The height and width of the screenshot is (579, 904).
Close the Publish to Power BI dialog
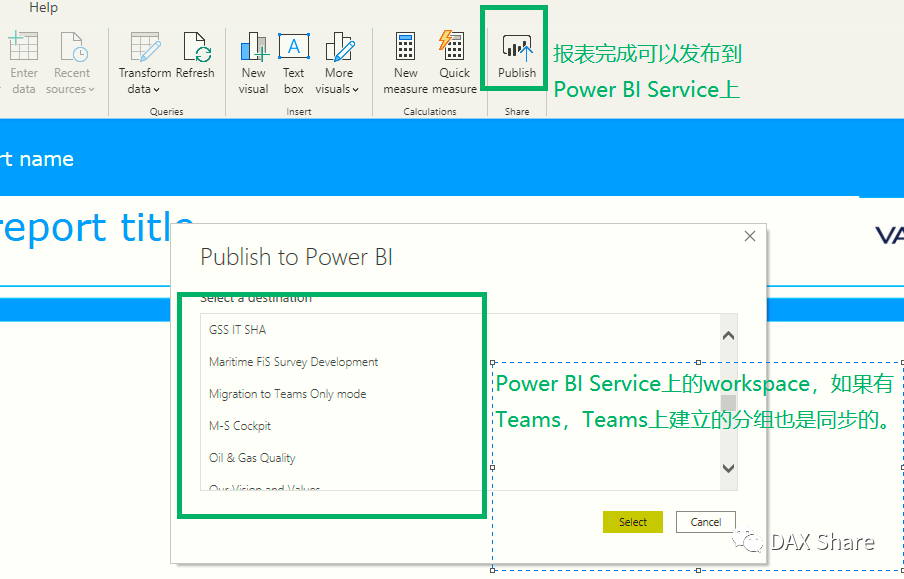749,236
